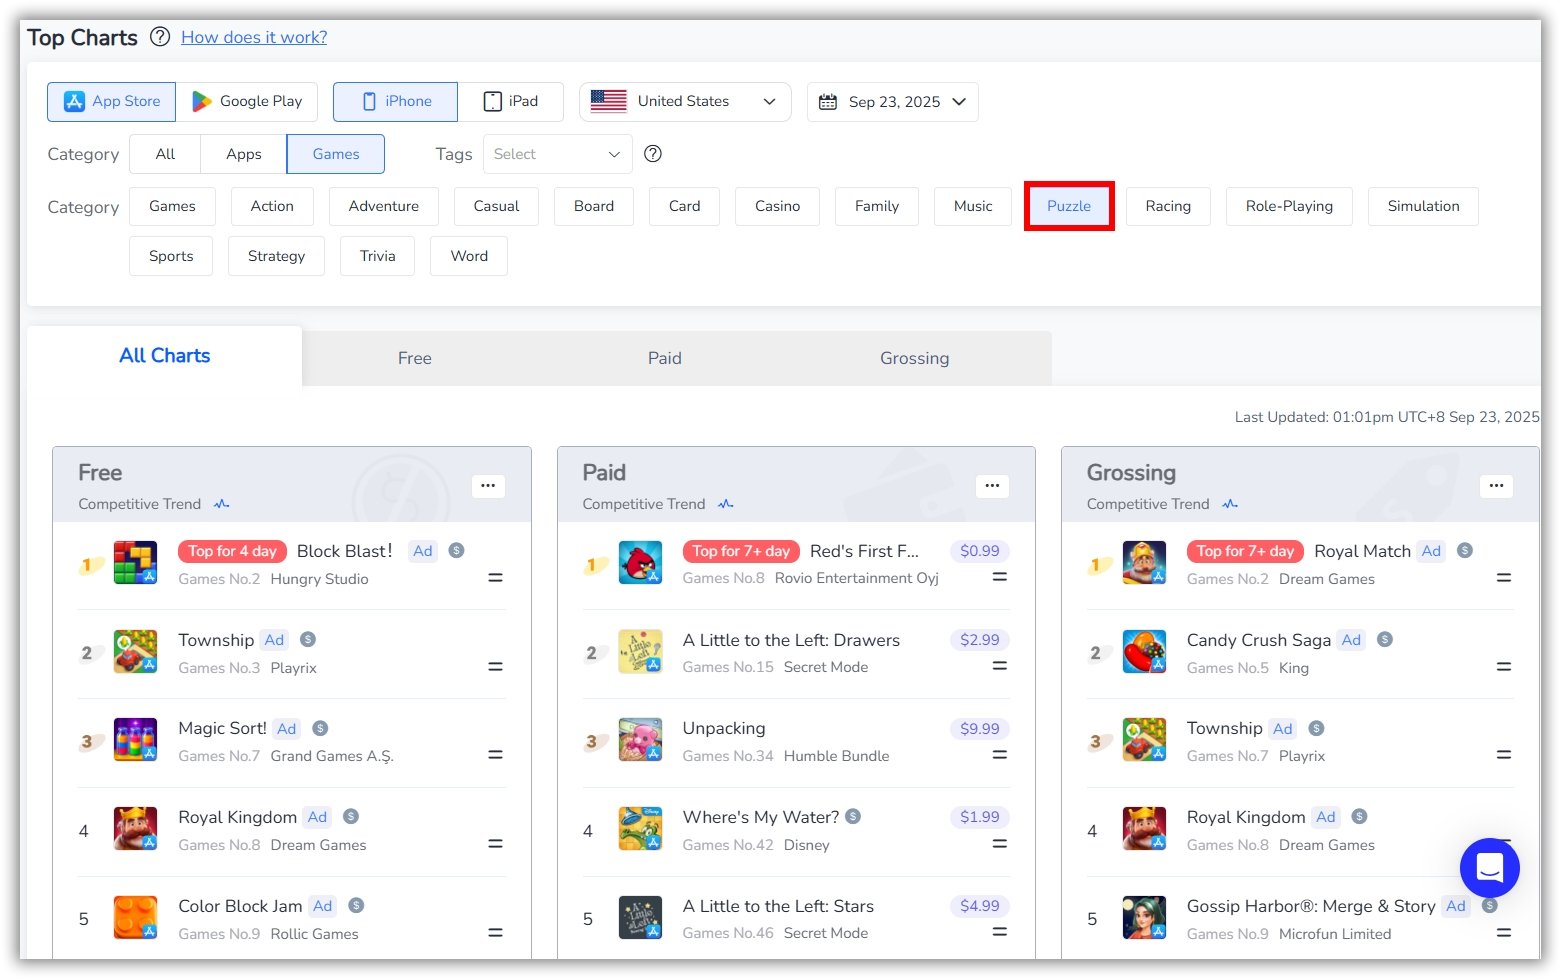Open the Royal Match app icon
Screen dimensions: 1561x979
pos(1144,563)
